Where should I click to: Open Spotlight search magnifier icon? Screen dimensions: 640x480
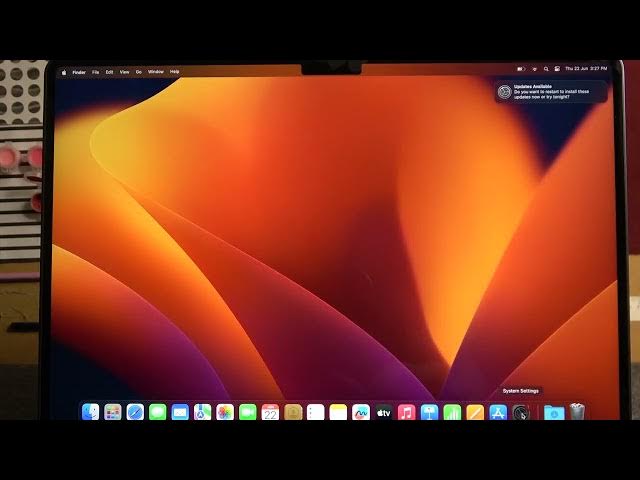(546, 69)
